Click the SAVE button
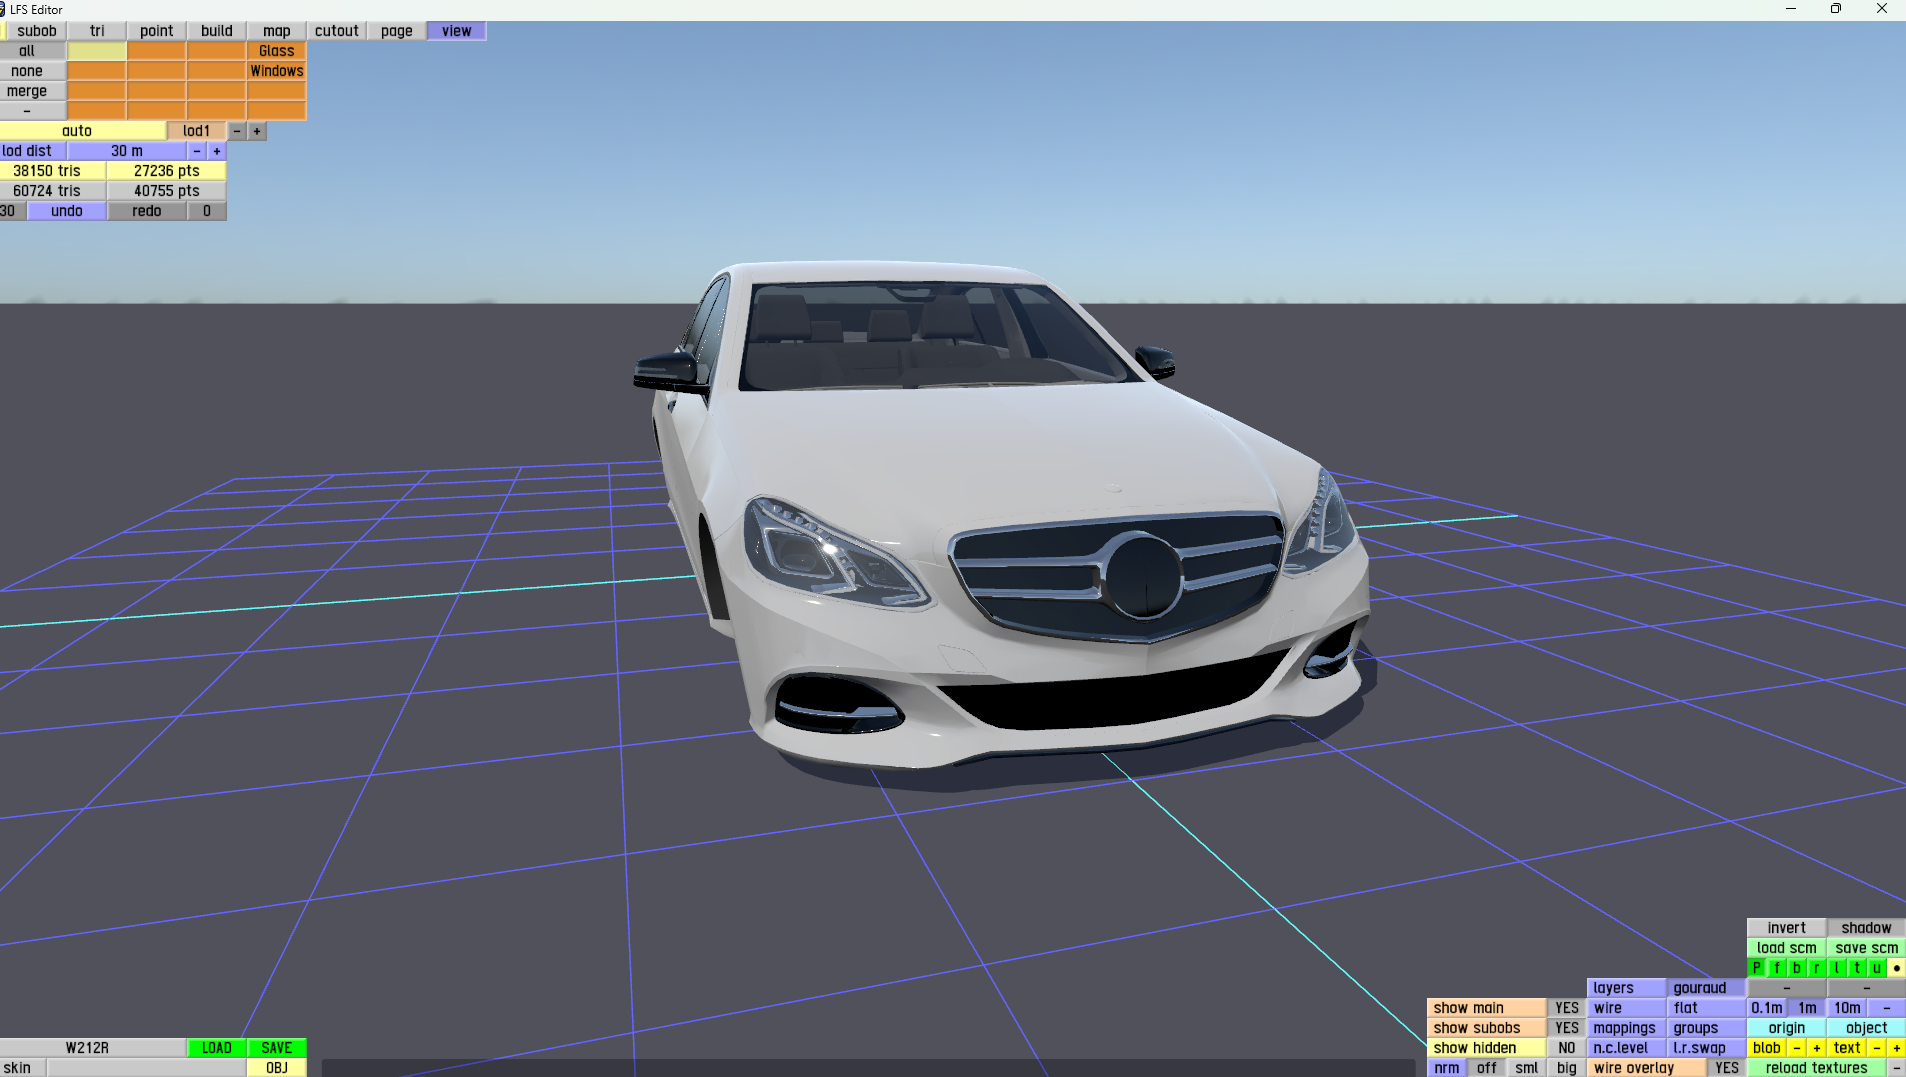 [277, 1048]
